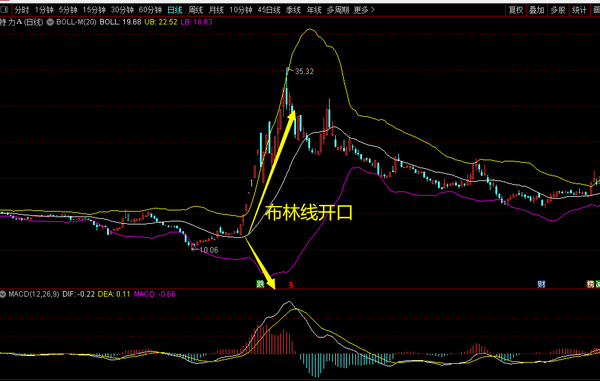Screen dimensions: 600x381
Task: Open the BOLL-M indicator dropdown arrow
Action: pos(50,22)
